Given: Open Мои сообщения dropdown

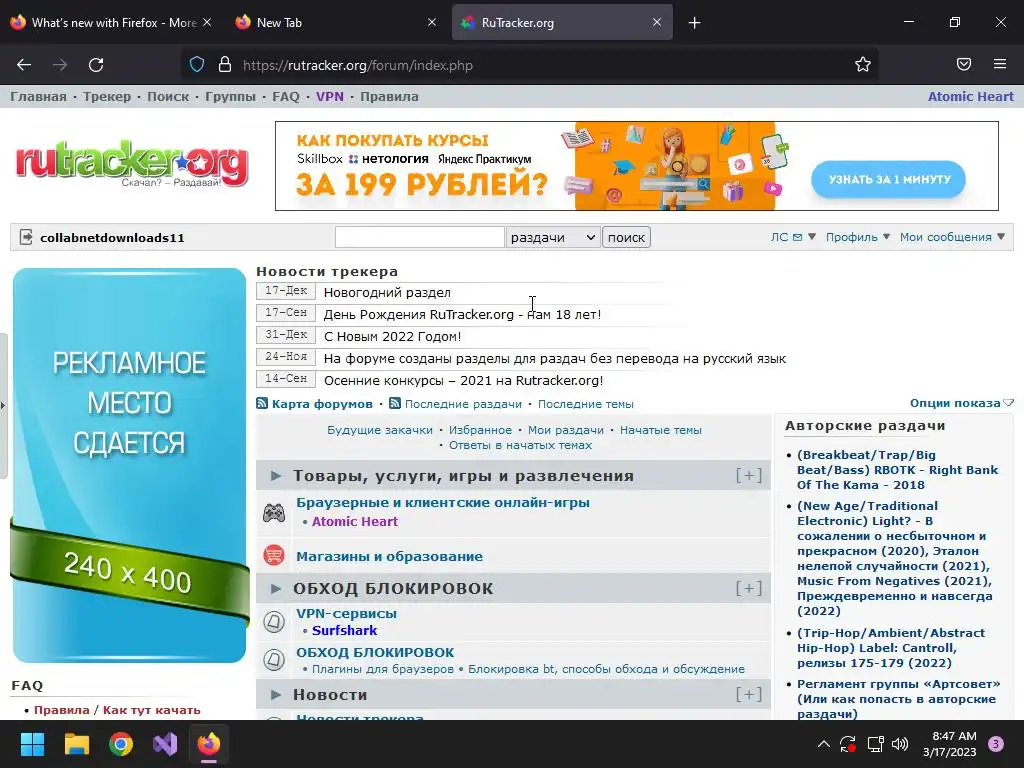Looking at the screenshot, I should (952, 237).
